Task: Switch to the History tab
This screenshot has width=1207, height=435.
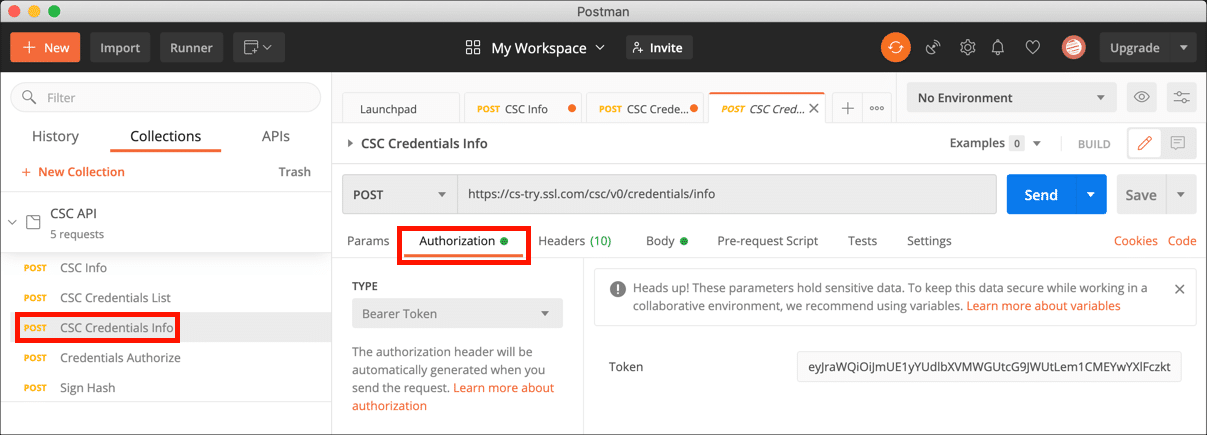Action: (x=55, y=137)
